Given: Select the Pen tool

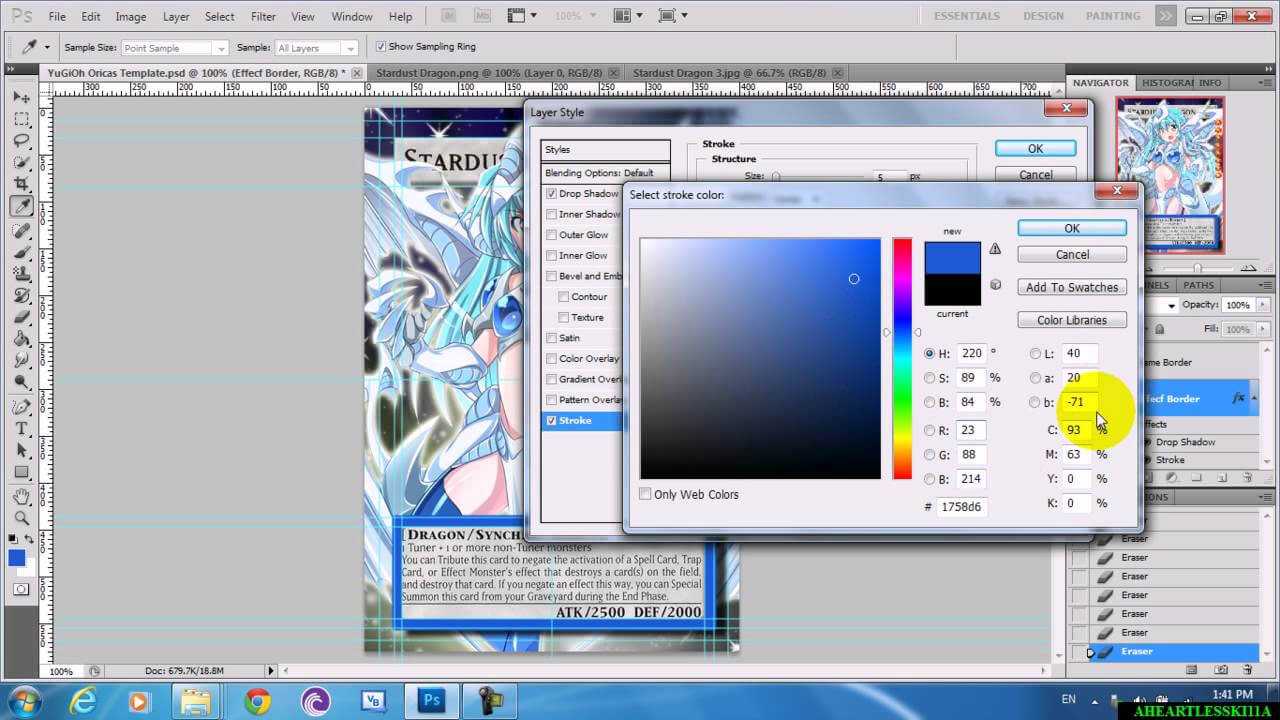Looking at the screenshot, I should [21, 407].
